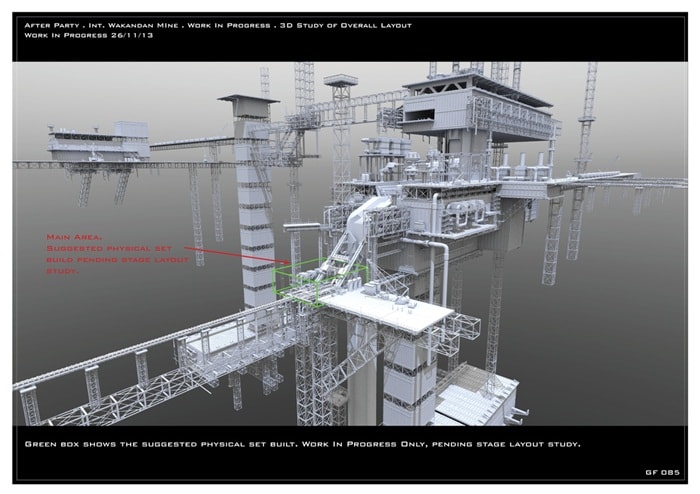Click the "GF 085" reference number
Image resolution: width=700 pixels, height=494 pixels.
662,472
